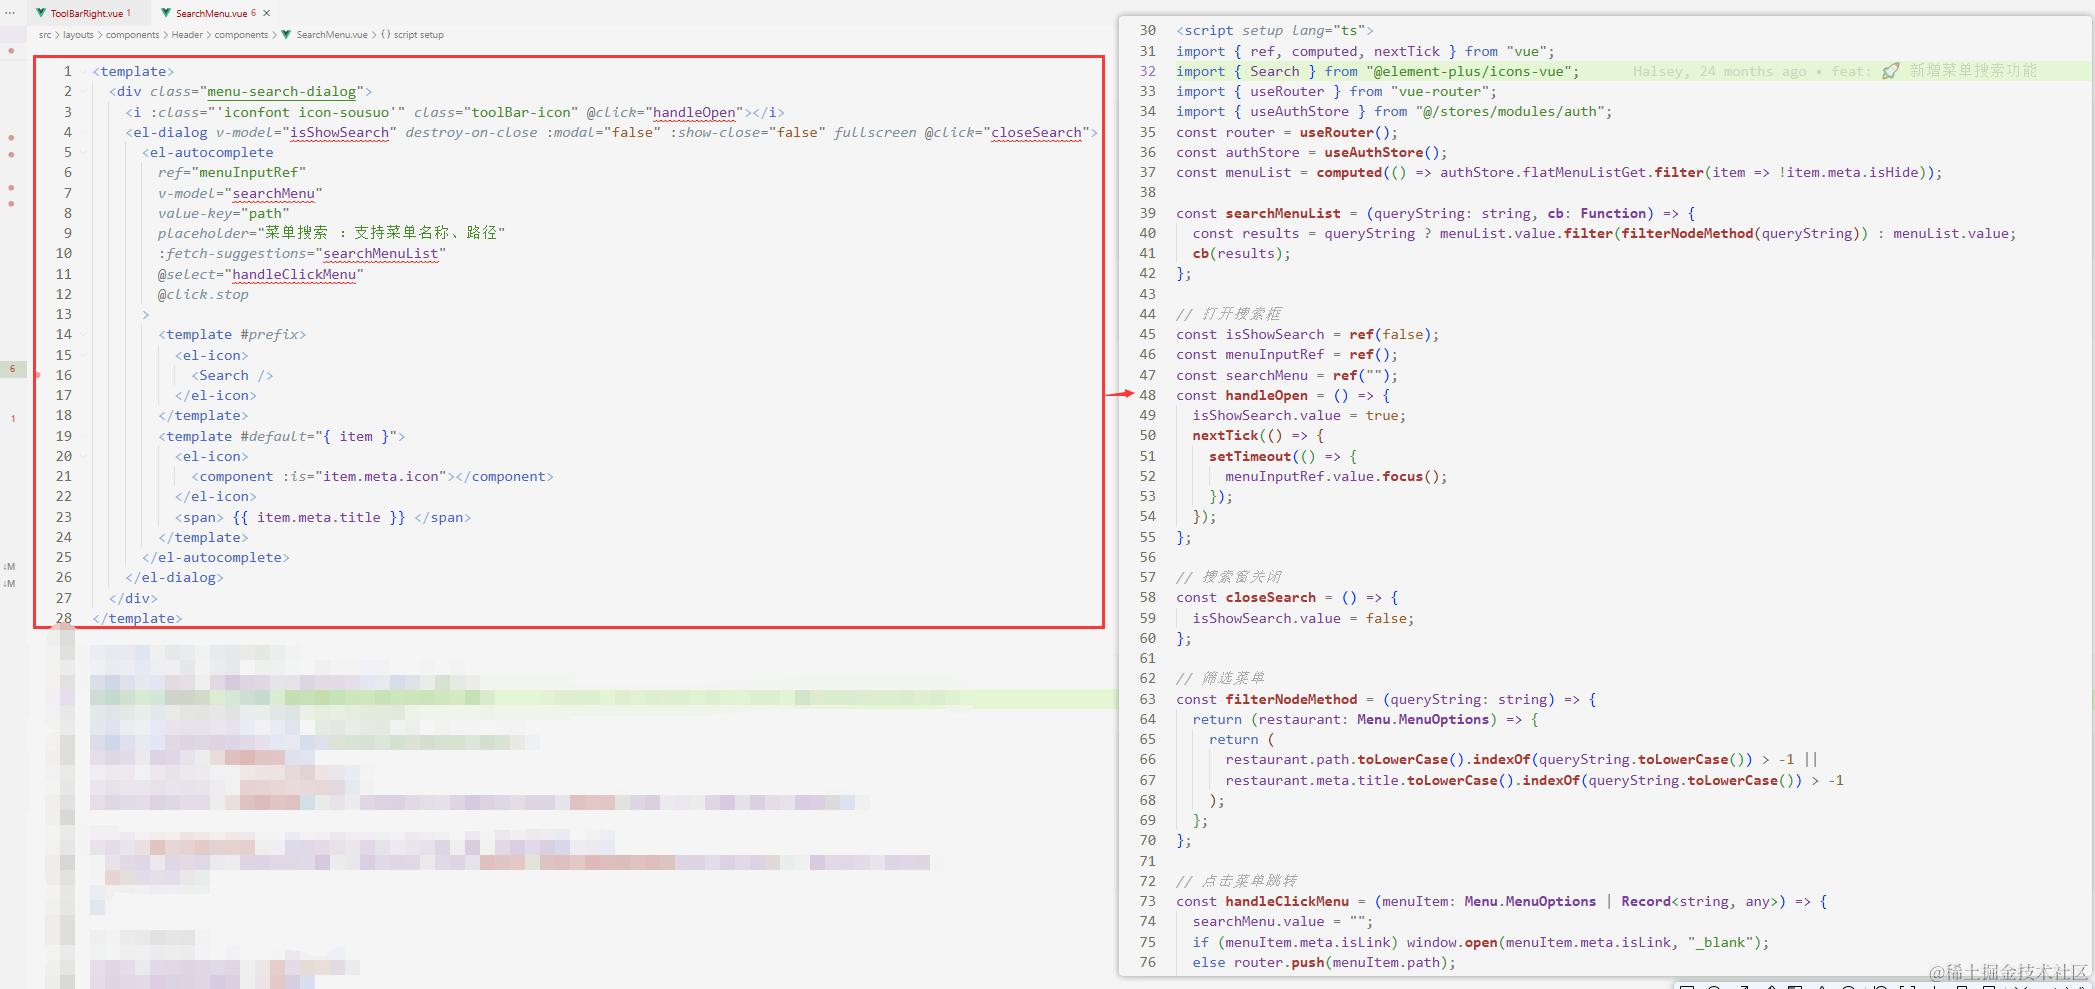The image size is (2095, 989).
Task: Open the layouts breadcrumb
Action: click(78, 35)
